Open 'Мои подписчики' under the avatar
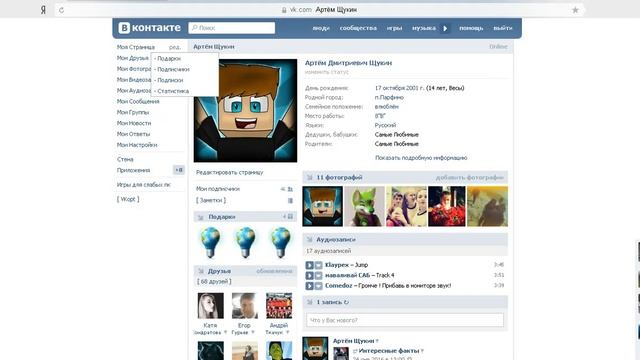 [x=218, y=189]
